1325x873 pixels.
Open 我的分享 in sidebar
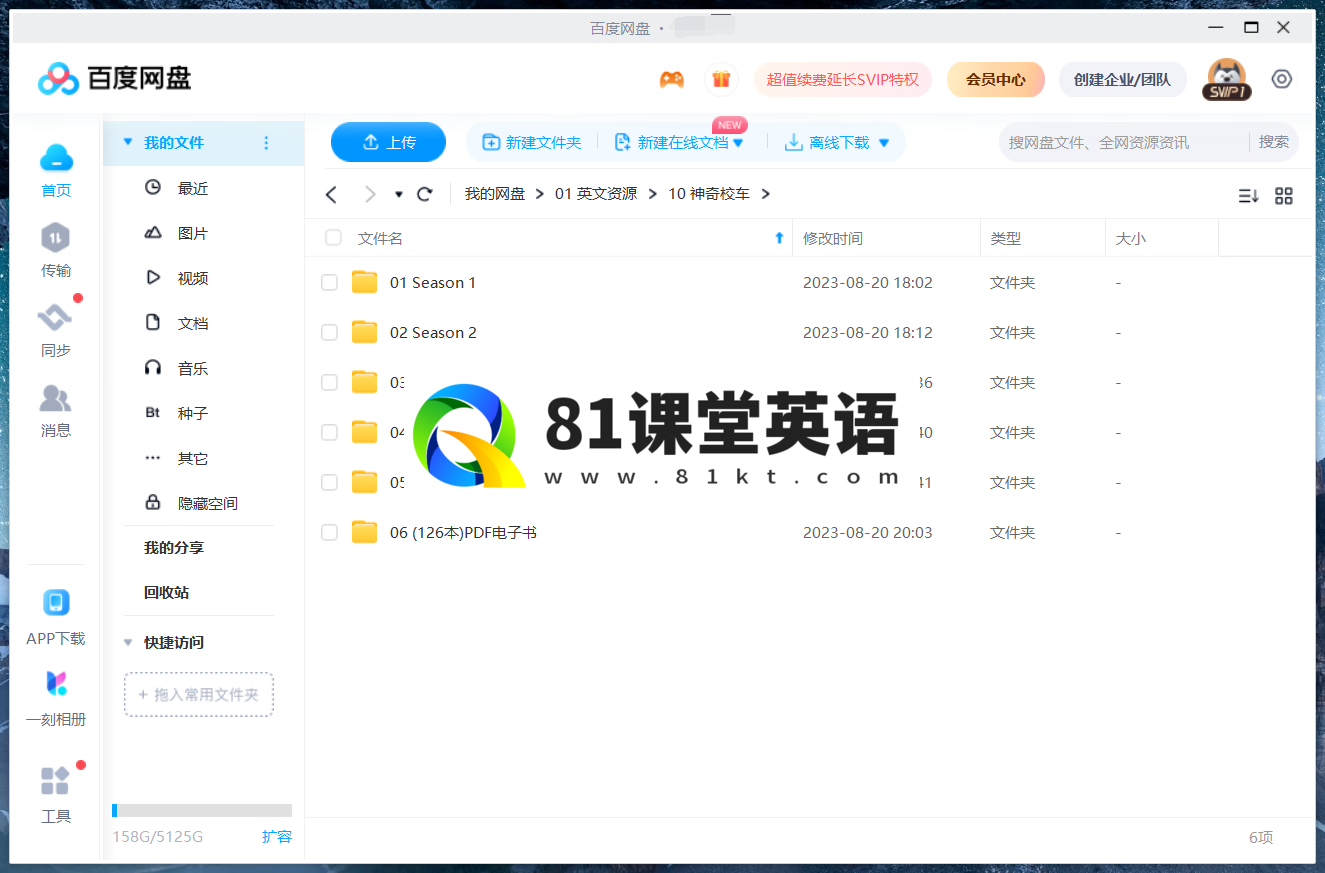click(174, 548)
